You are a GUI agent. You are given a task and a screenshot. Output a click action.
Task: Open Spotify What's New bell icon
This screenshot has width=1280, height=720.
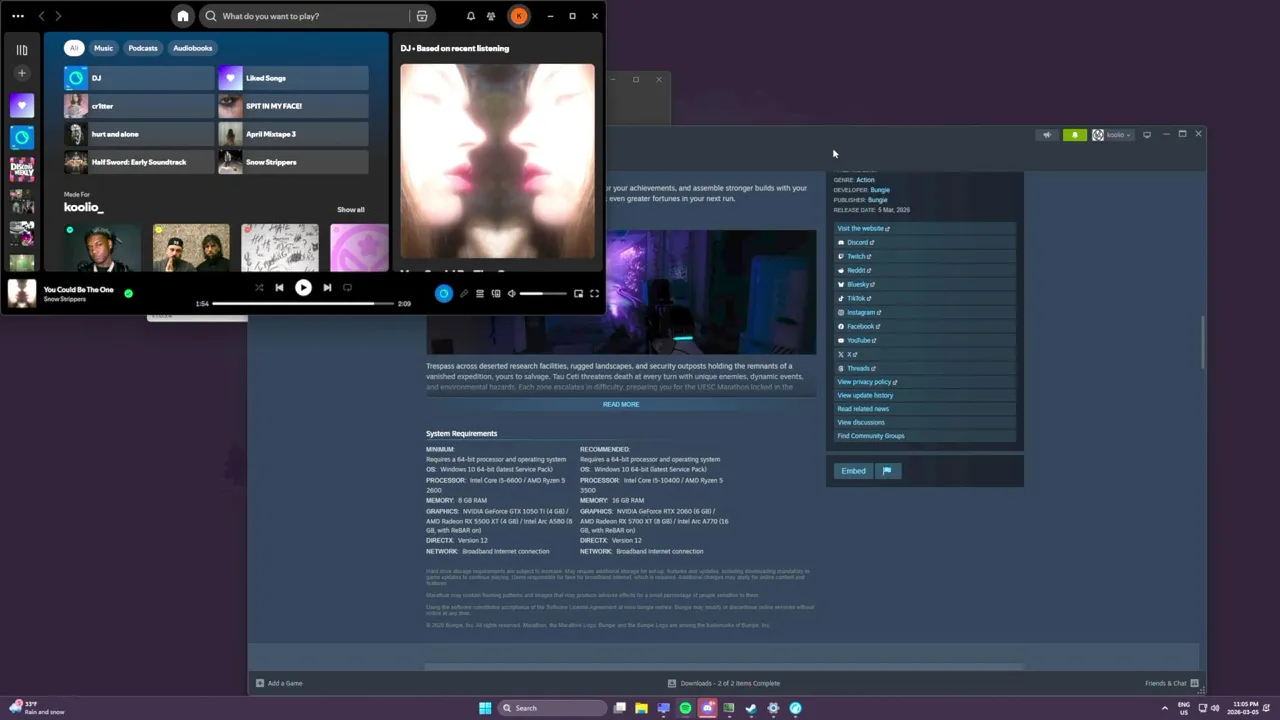tap(471, 16)
